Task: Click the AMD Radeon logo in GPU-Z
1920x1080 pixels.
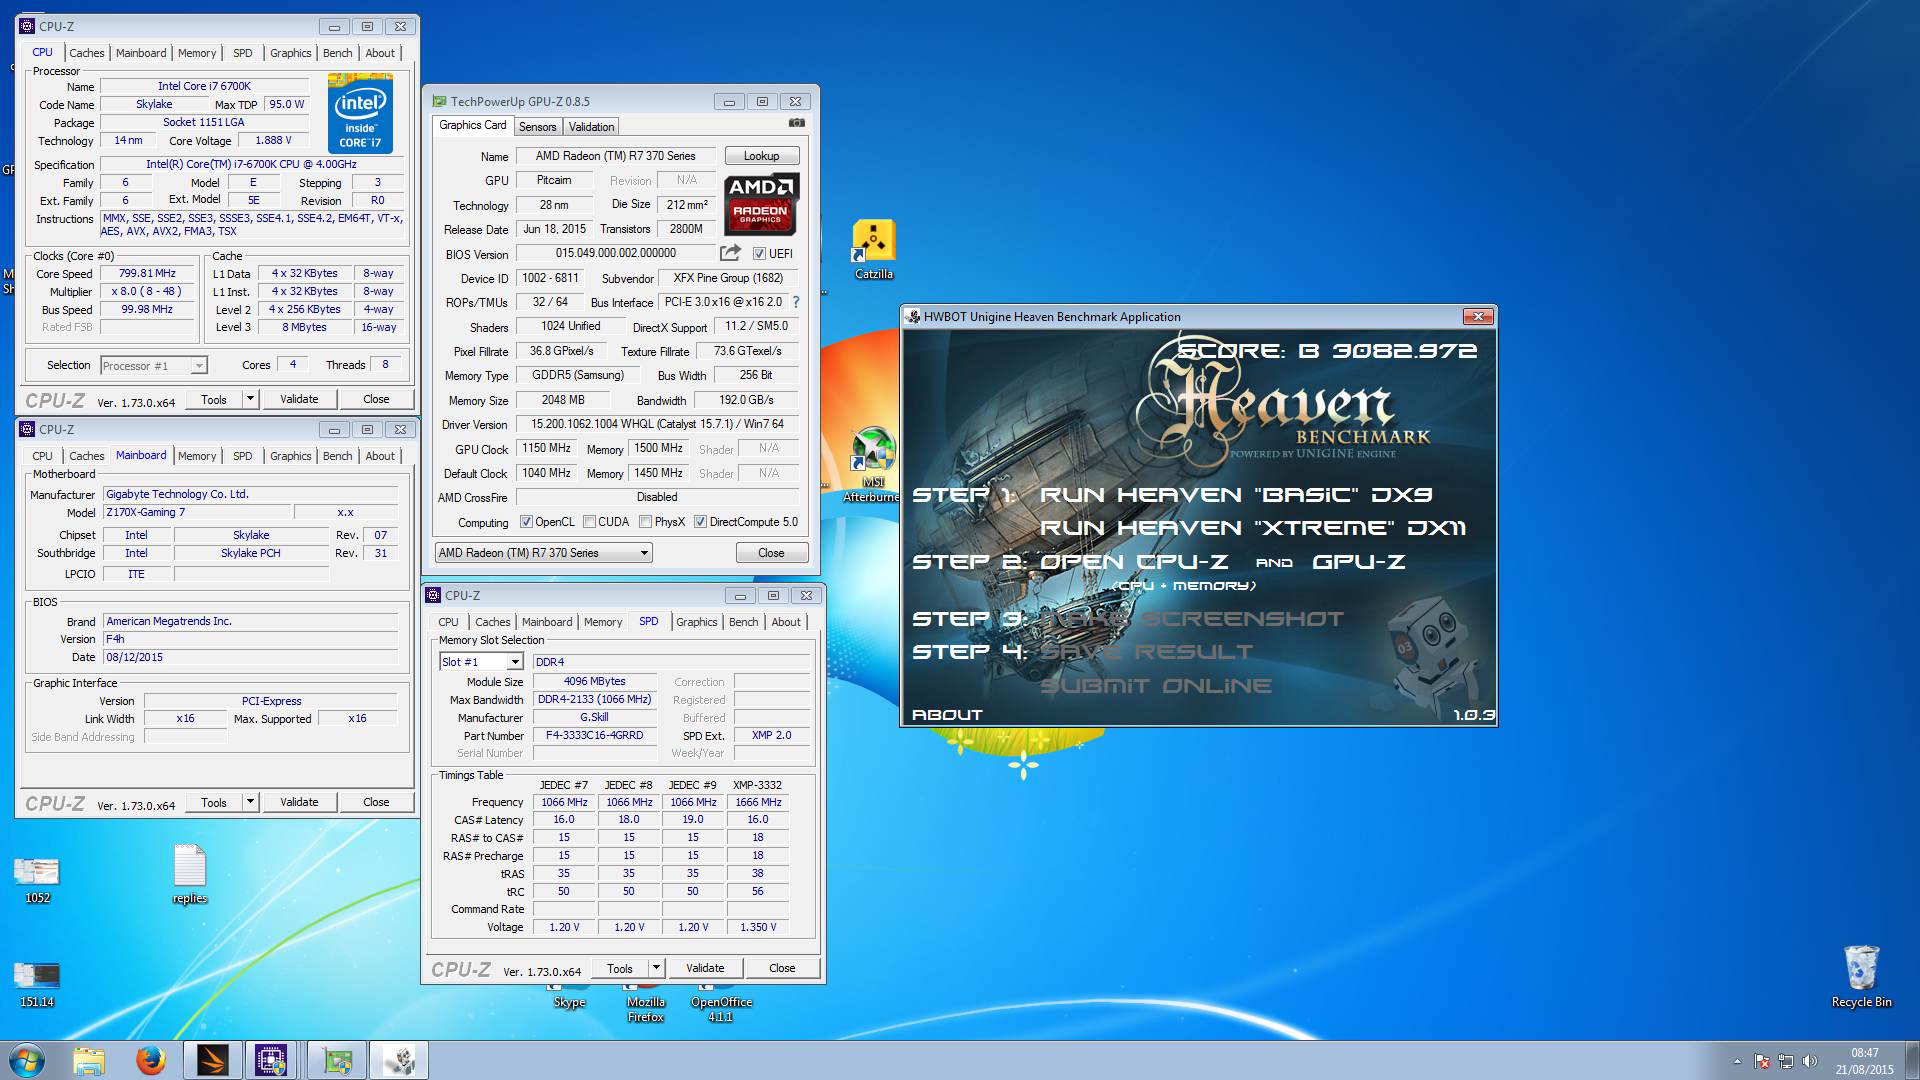Action: click(x=760, y=204)
